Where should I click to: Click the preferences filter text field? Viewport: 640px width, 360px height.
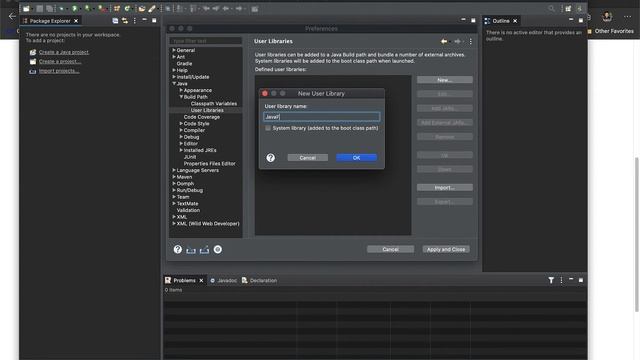pyautogui.click(x=206, y=41)
